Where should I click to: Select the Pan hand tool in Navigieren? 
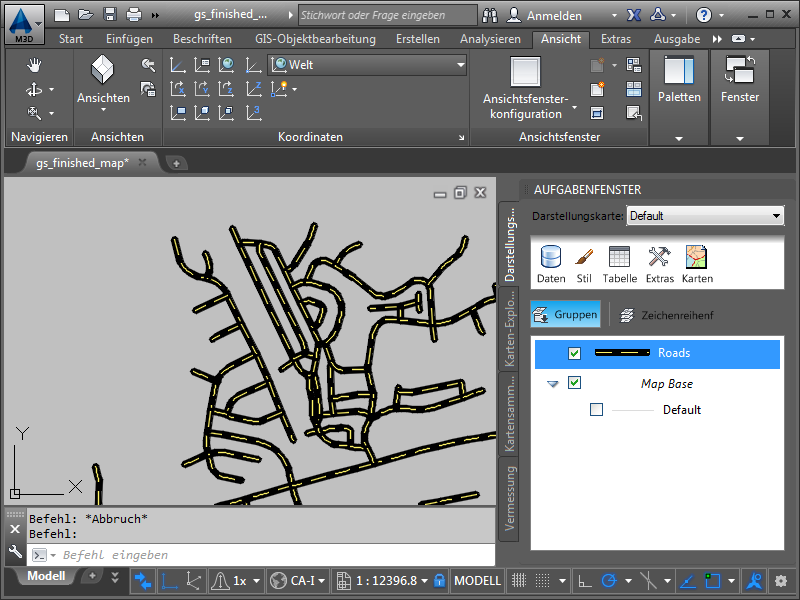(x=35, y=65)
